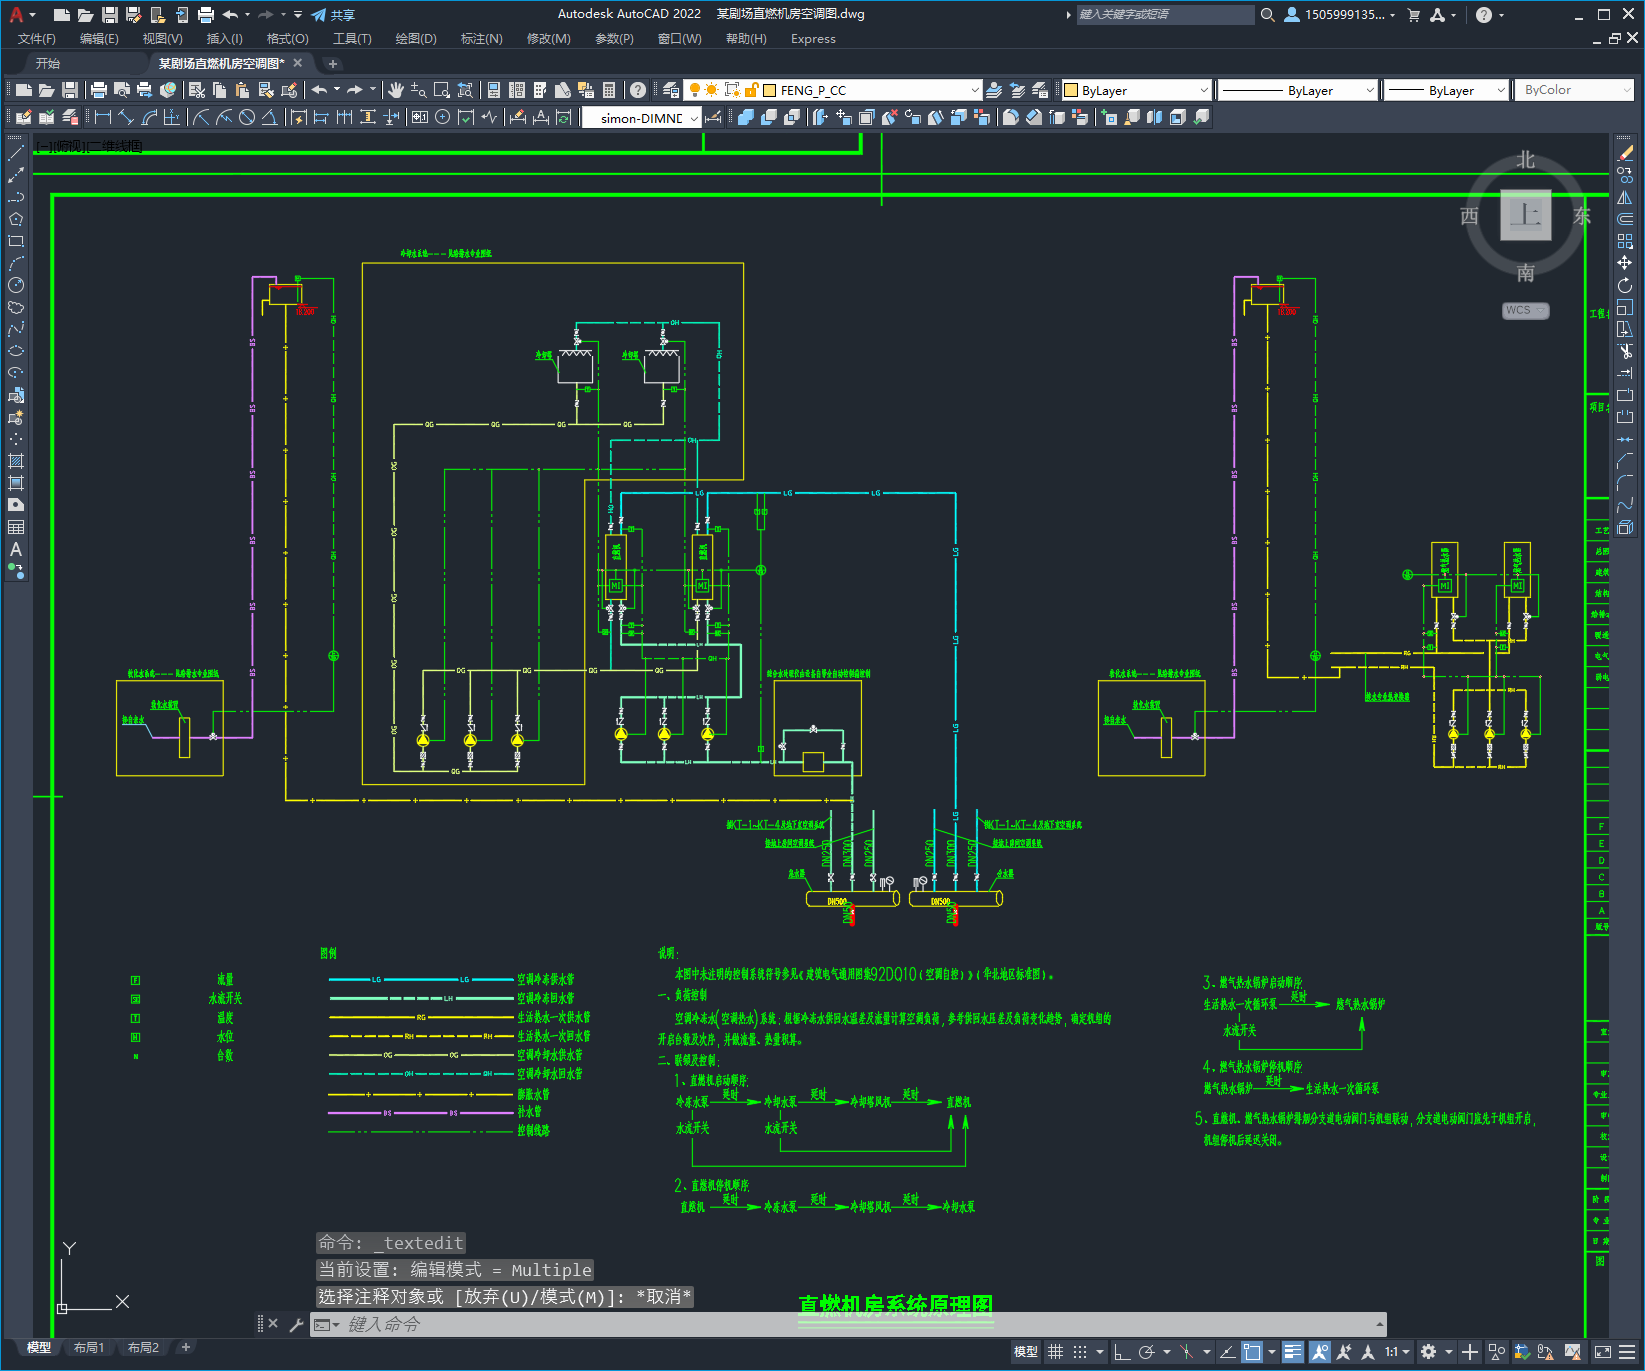This screenshot has width=1645, height=1371.
Task: Click the Save icon in quick access toolbar
Action: (110, 14)
